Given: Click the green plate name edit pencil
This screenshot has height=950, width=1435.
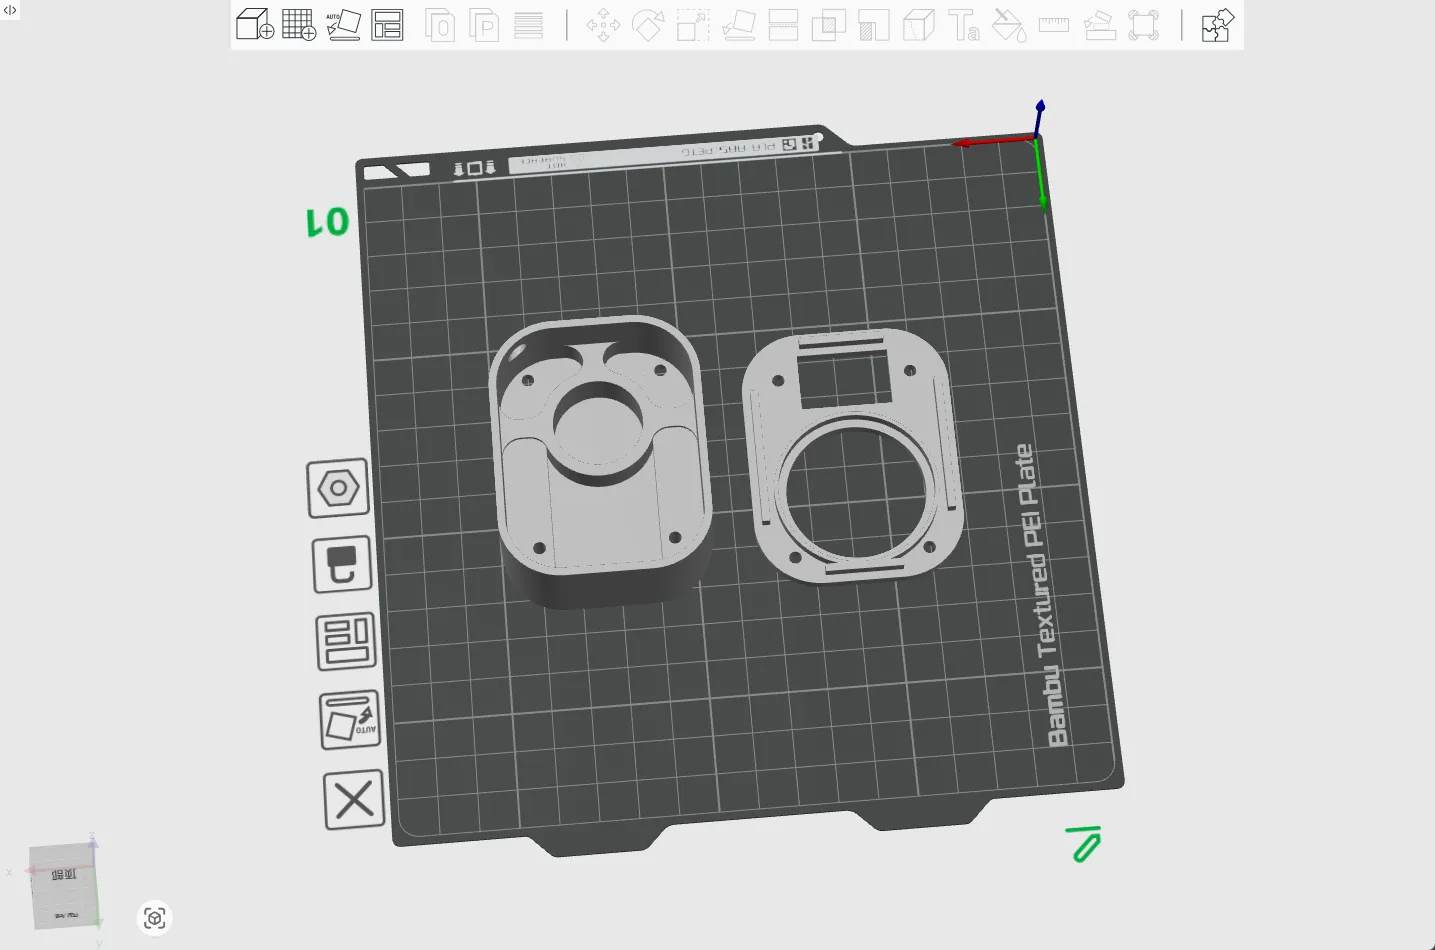Looking at the screenshot, I should point(1084,844).
